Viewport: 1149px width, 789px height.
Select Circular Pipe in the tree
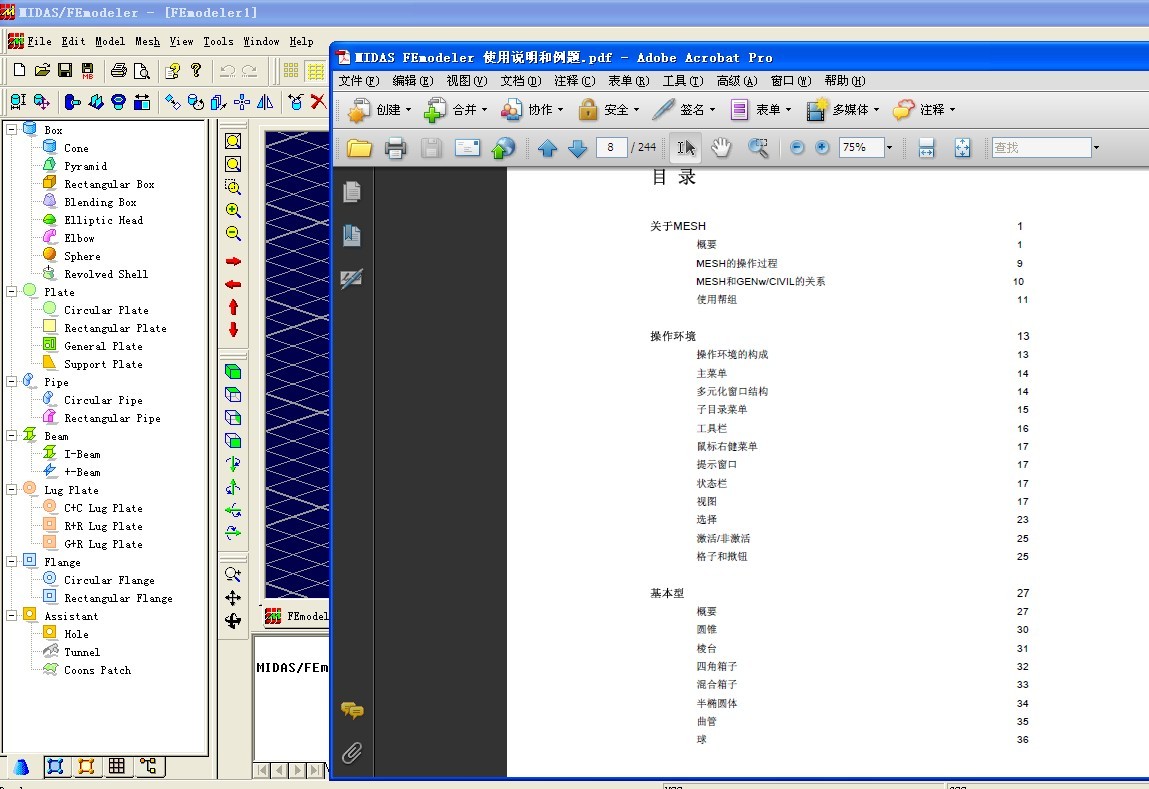[x=103, y=400]
